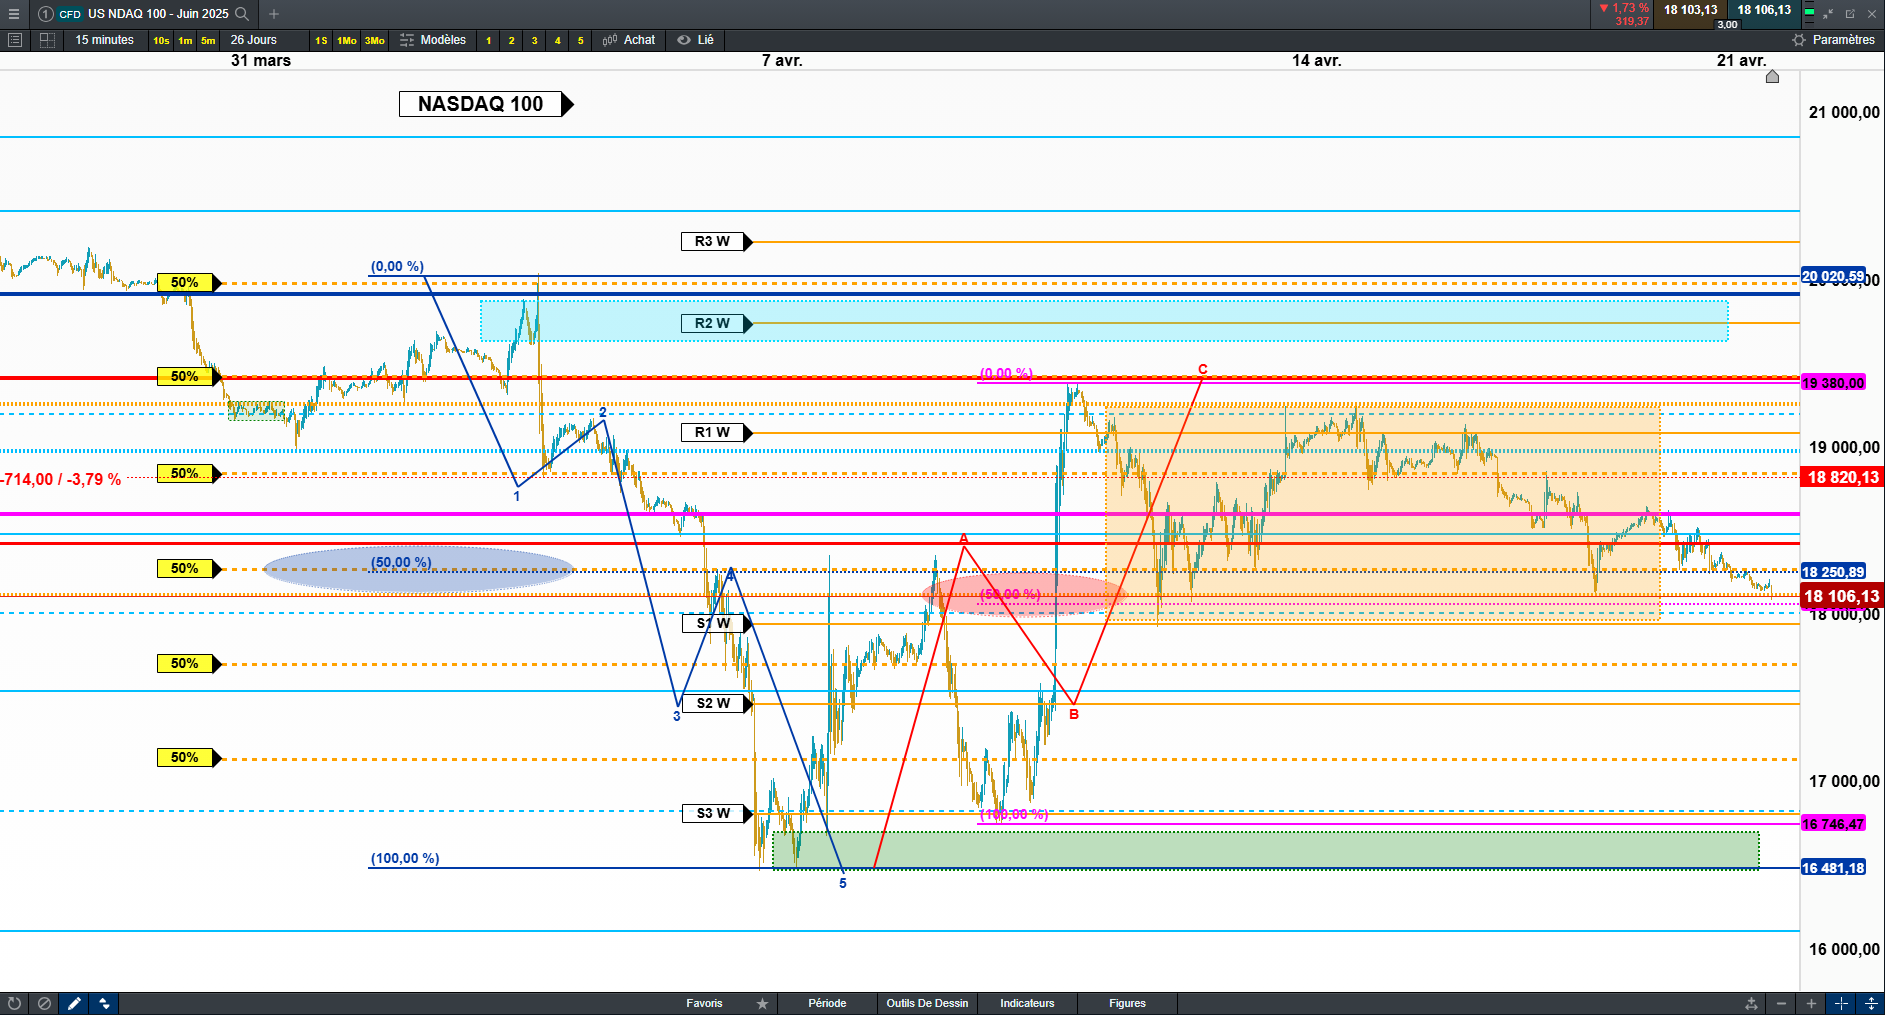The image size is (1885, 1015).
Task: Open the list view icon
Action: (15, 40)
